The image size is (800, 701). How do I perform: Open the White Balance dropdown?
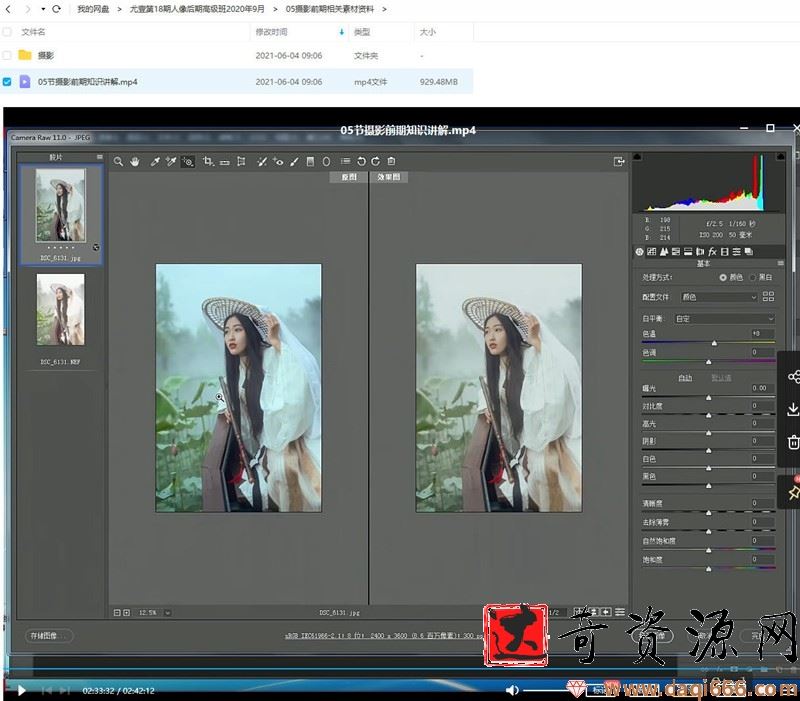pyautogui.click(x=724, y=319)
